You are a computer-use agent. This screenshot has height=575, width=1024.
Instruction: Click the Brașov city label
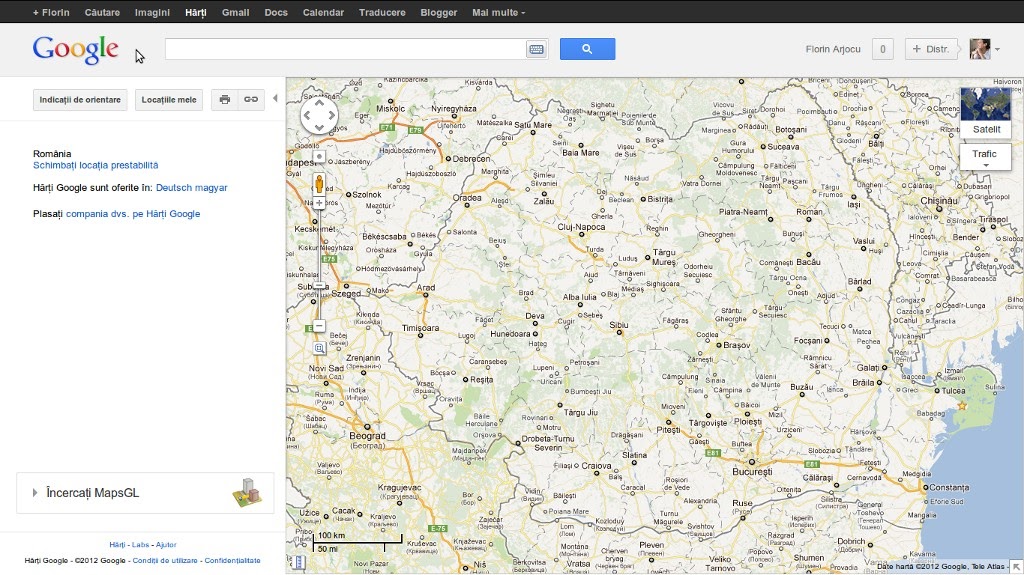coord(737,345)
